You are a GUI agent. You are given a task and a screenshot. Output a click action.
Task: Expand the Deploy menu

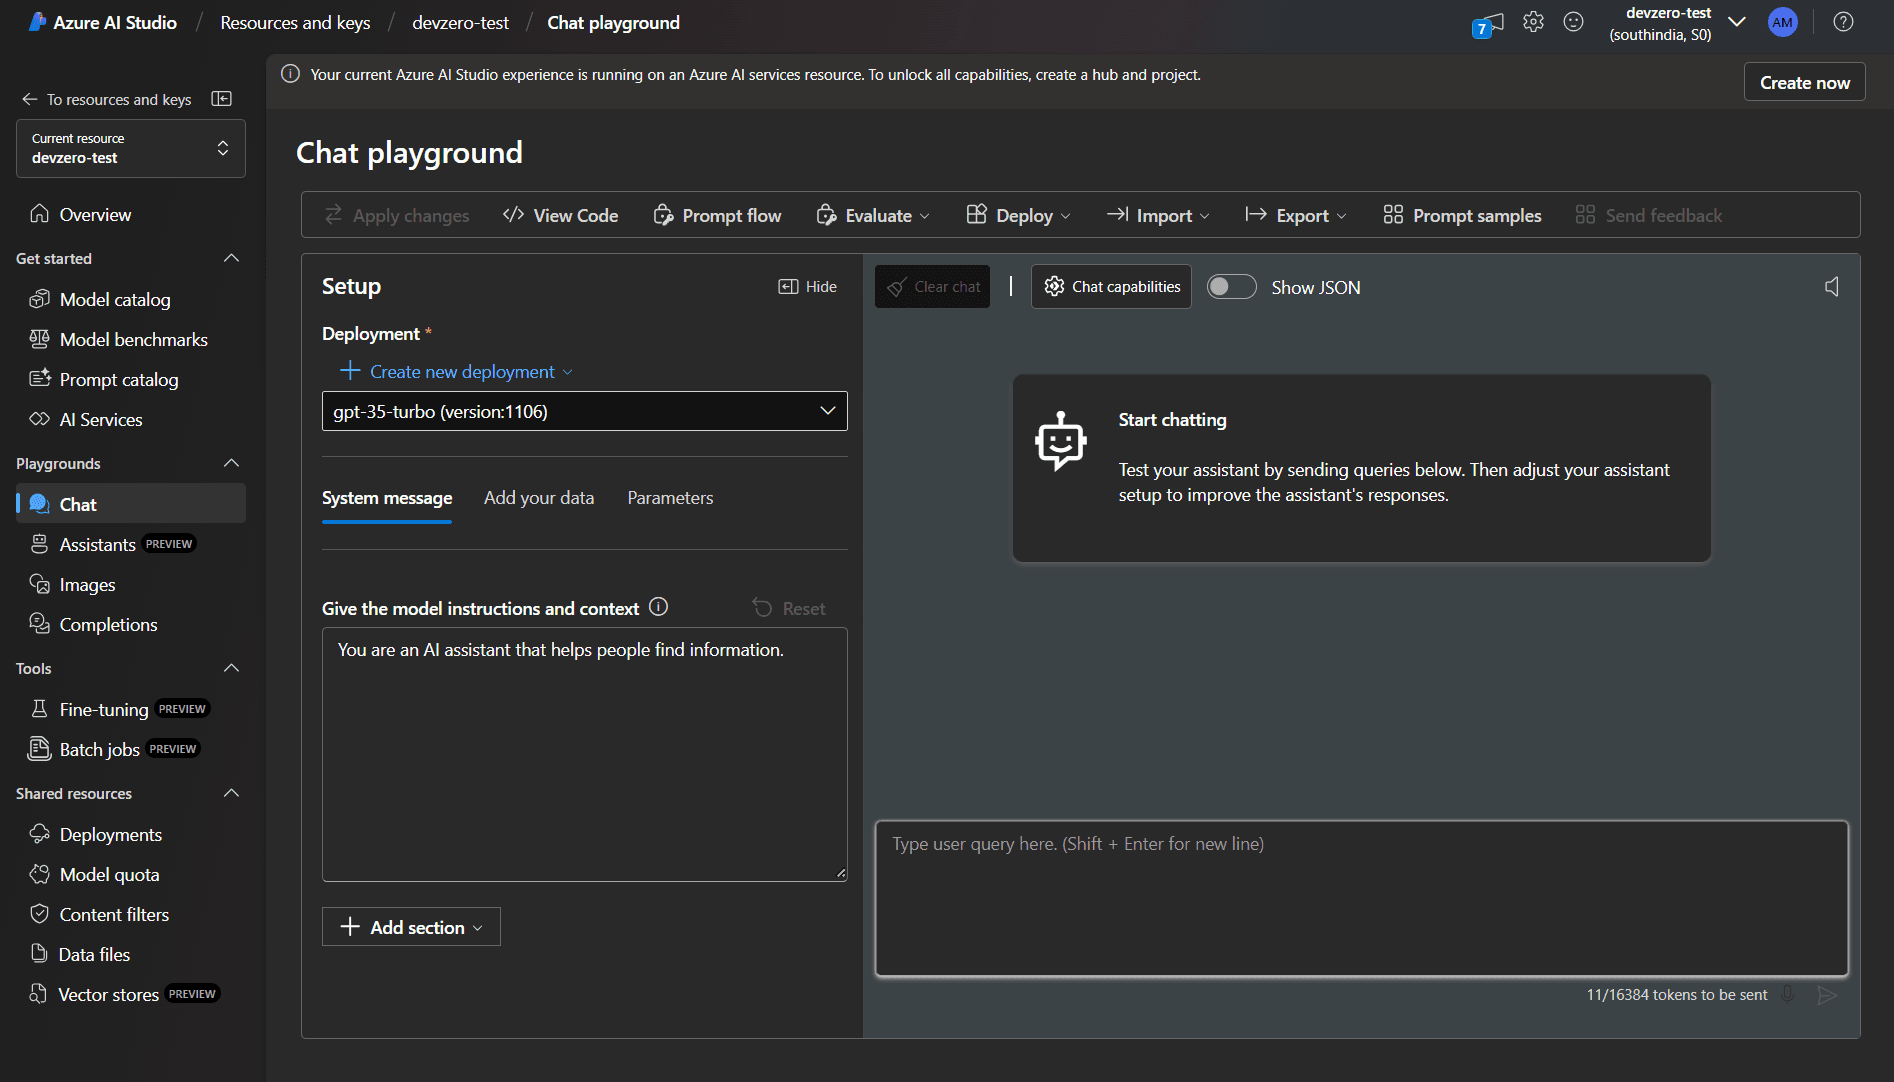(x=1017, y=215)
